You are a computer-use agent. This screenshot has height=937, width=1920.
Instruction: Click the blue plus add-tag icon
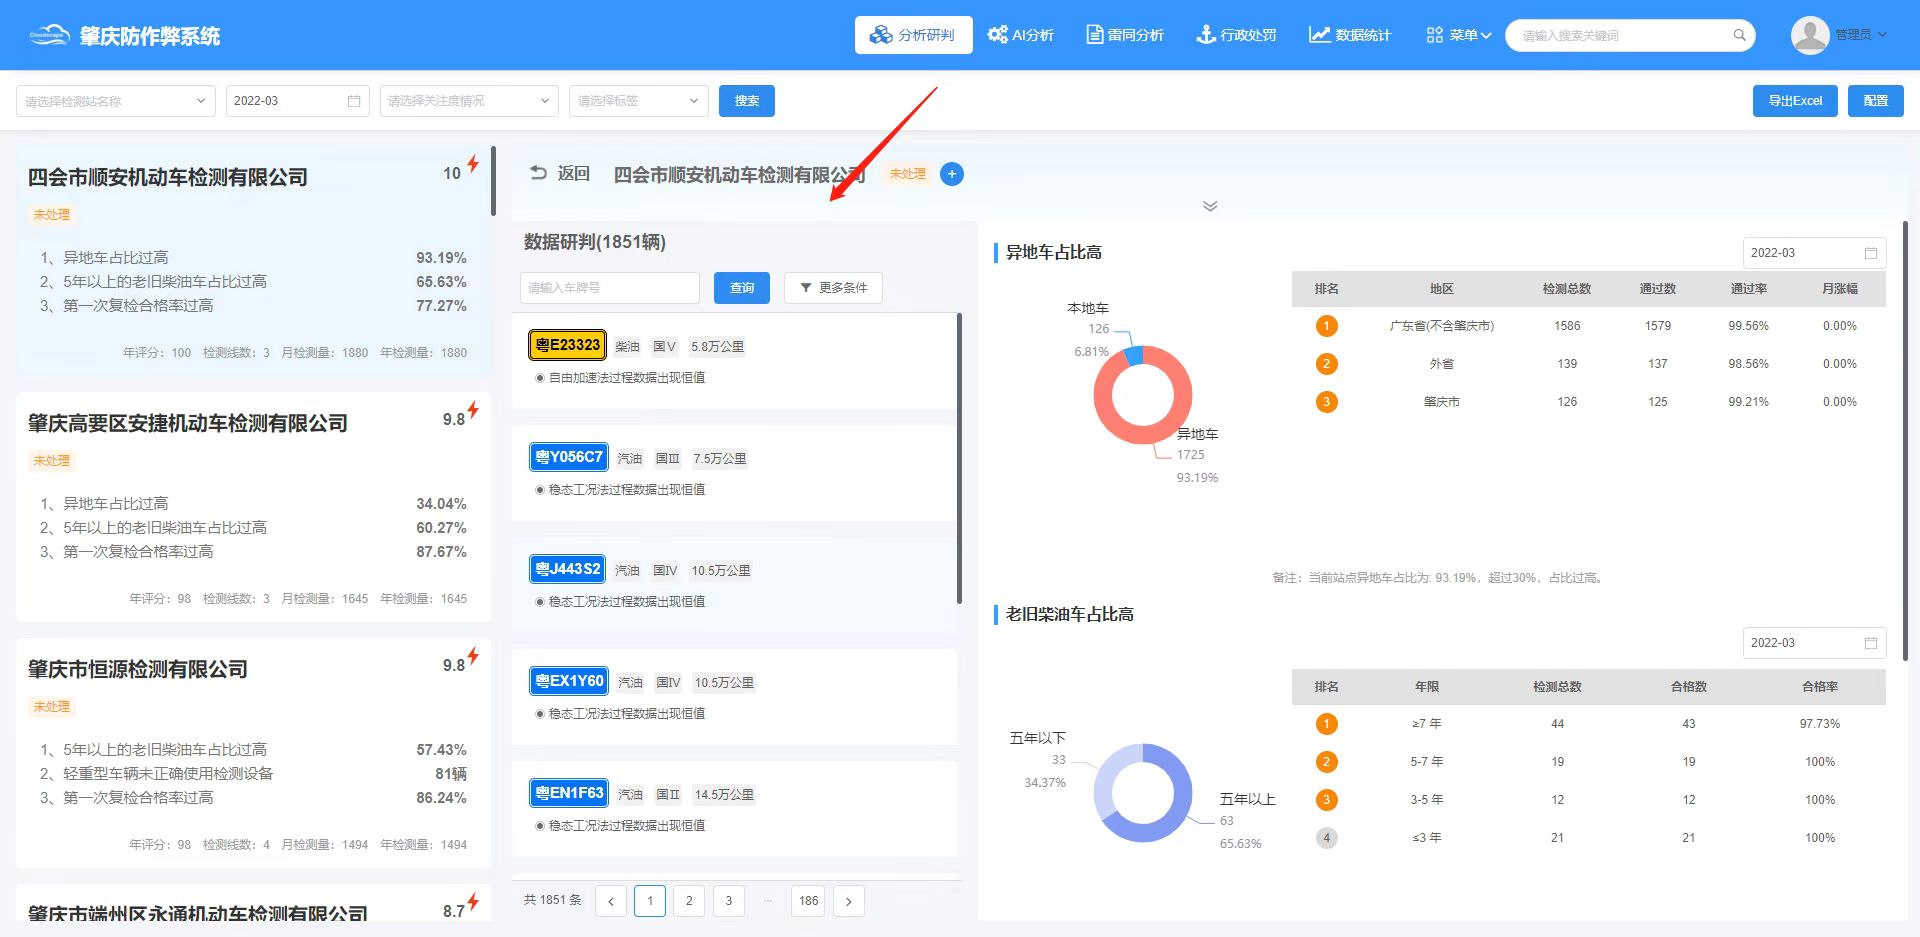[952, 174]
